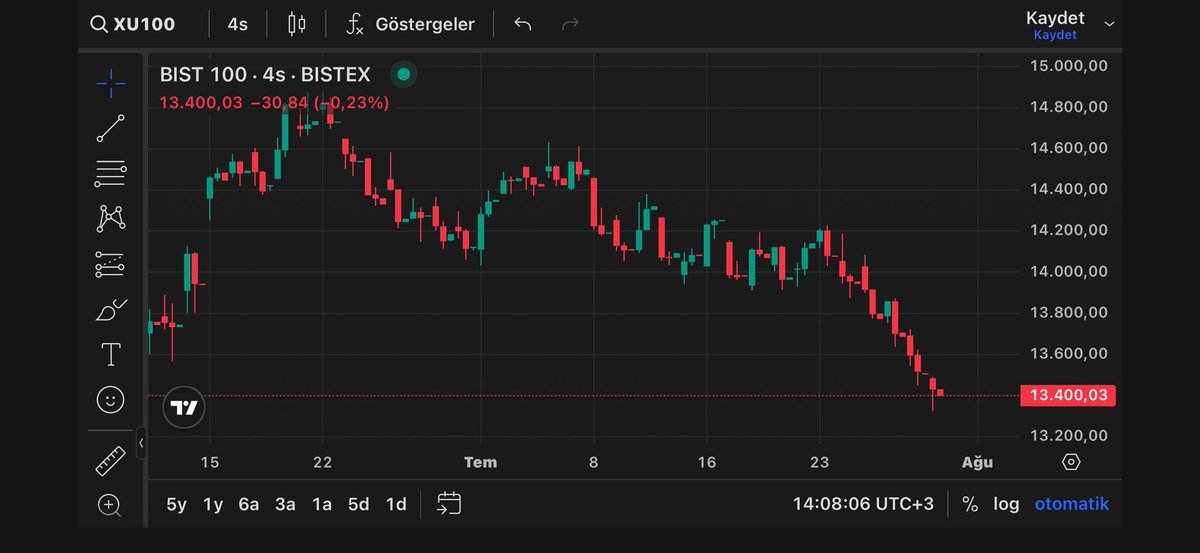This screenshot has width=1200, height=553.
Task: Open the BIST 100 symbol title
Action: (x=265, y=74)
